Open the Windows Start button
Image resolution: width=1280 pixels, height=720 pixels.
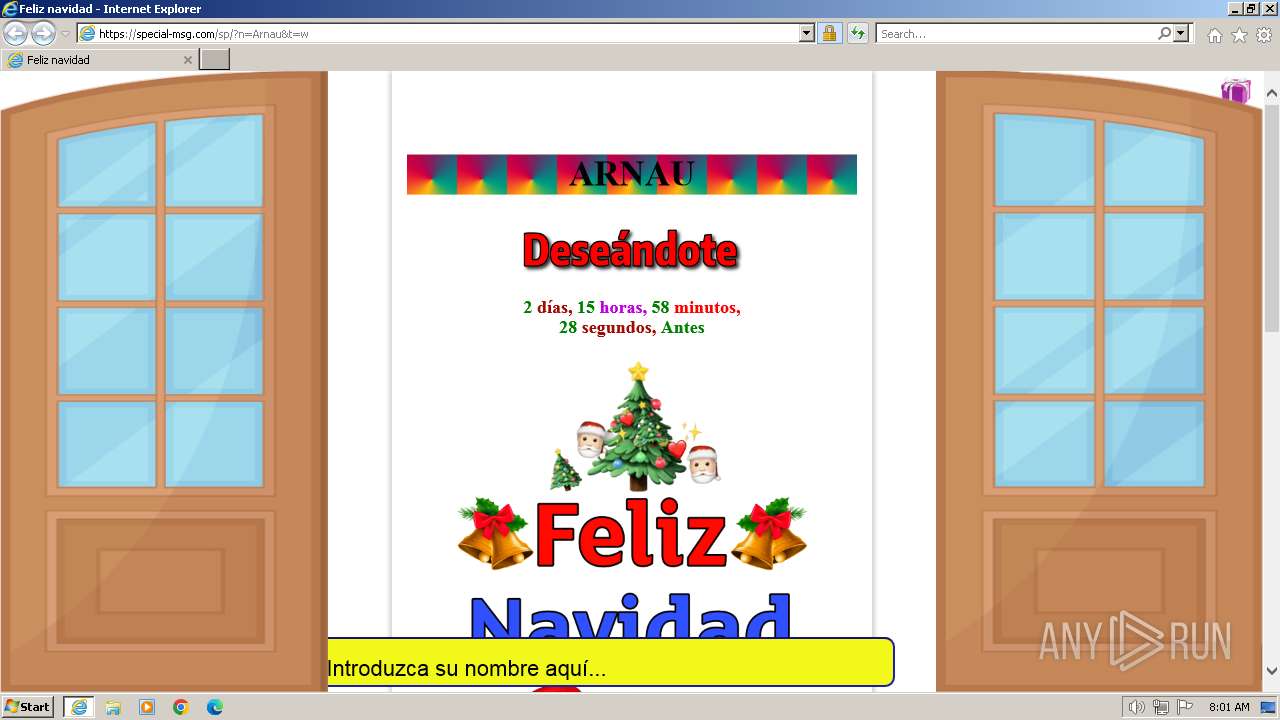[28, 707]
